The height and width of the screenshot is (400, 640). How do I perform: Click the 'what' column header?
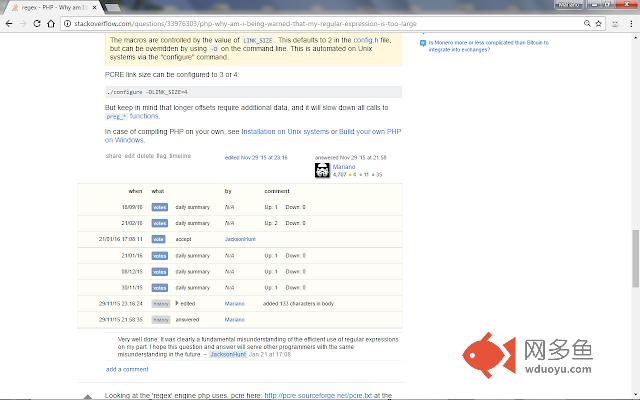tap(158, 191)
